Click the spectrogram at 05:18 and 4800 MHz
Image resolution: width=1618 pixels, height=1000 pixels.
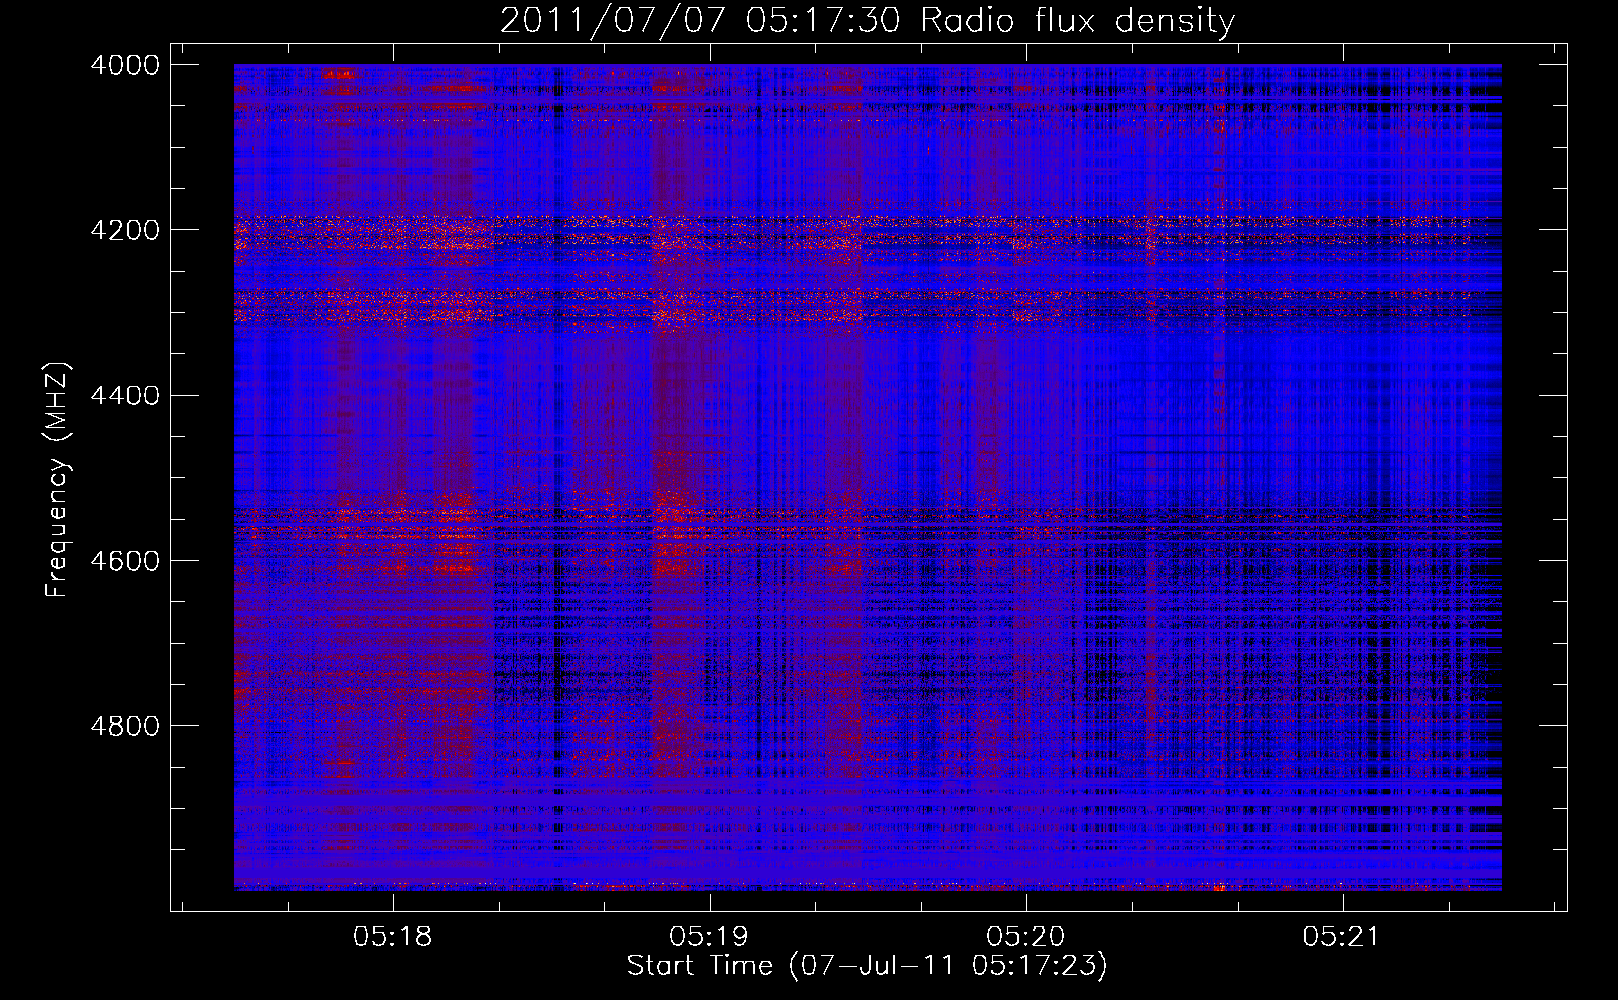pos(393,725)
